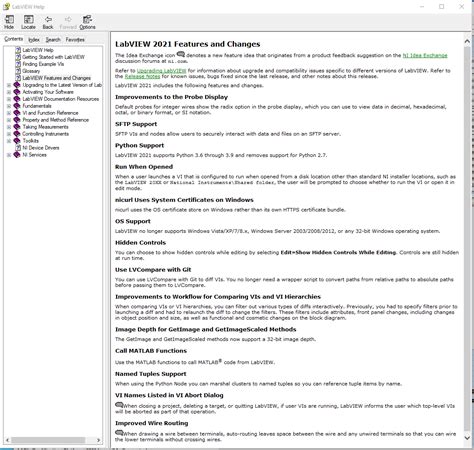This screenshot has height=450, width=474.
Task: Select the NI Device Drivers topic
Action: point(41,148)
